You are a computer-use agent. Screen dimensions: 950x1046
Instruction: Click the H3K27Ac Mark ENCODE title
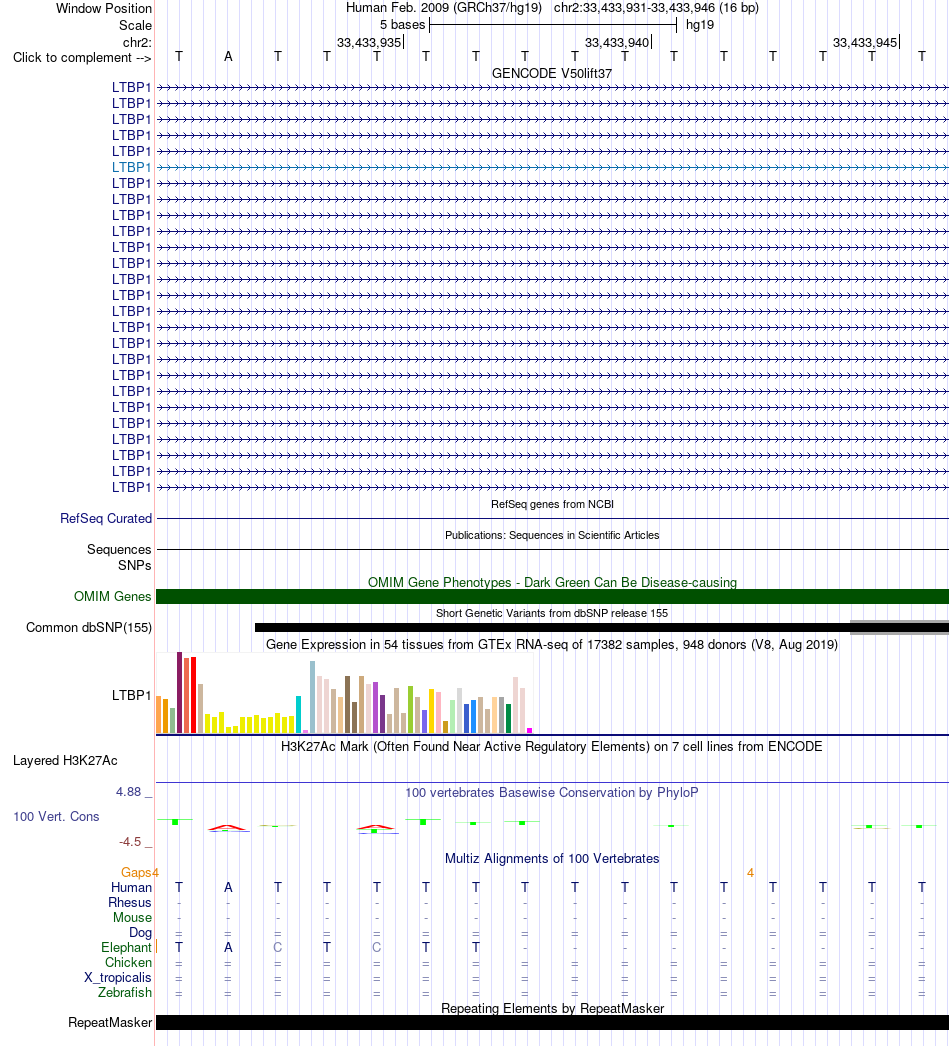click(552, 746)
